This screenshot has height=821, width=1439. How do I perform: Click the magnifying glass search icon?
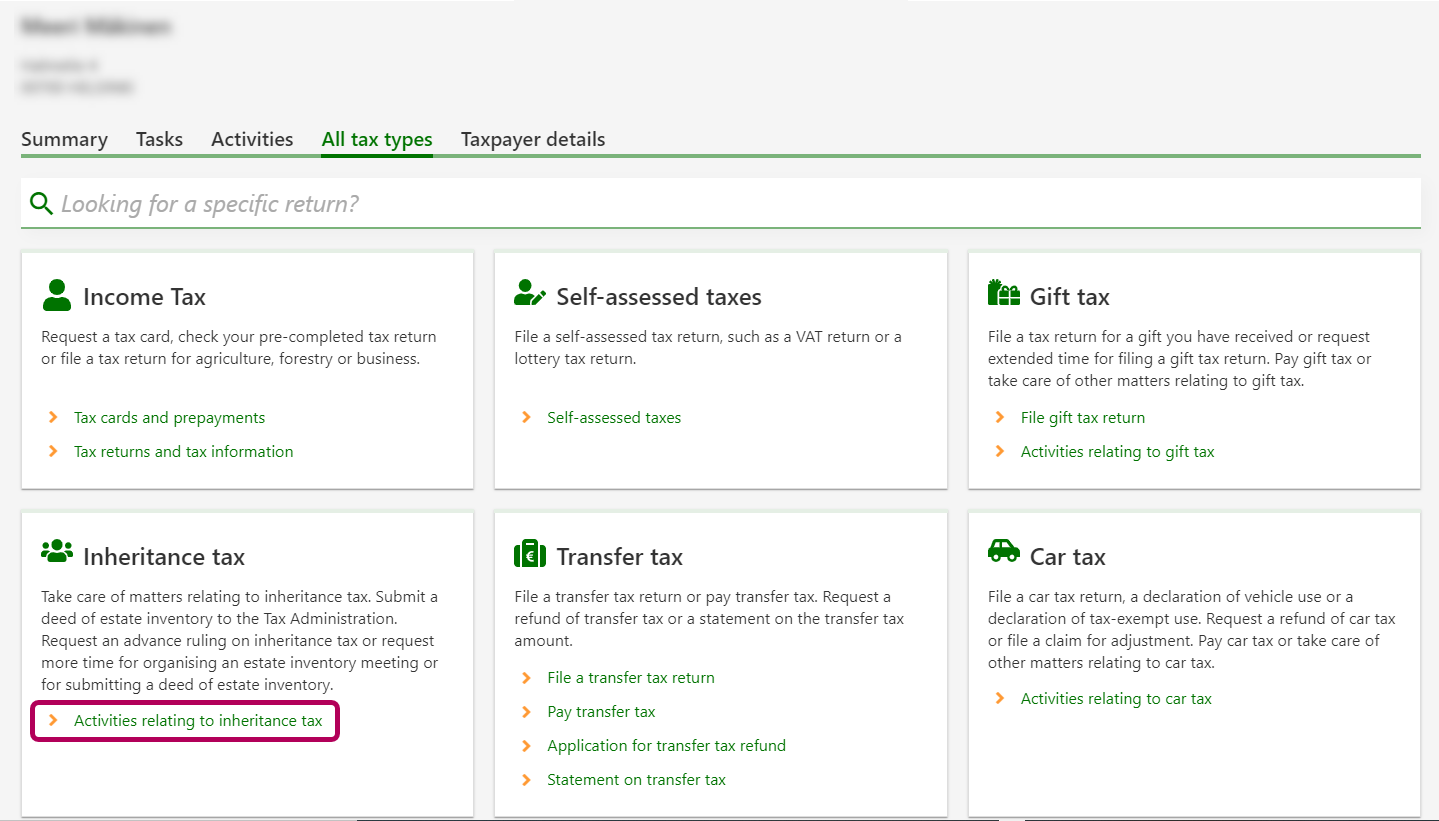pyautogui.click(x=41, y=204)
